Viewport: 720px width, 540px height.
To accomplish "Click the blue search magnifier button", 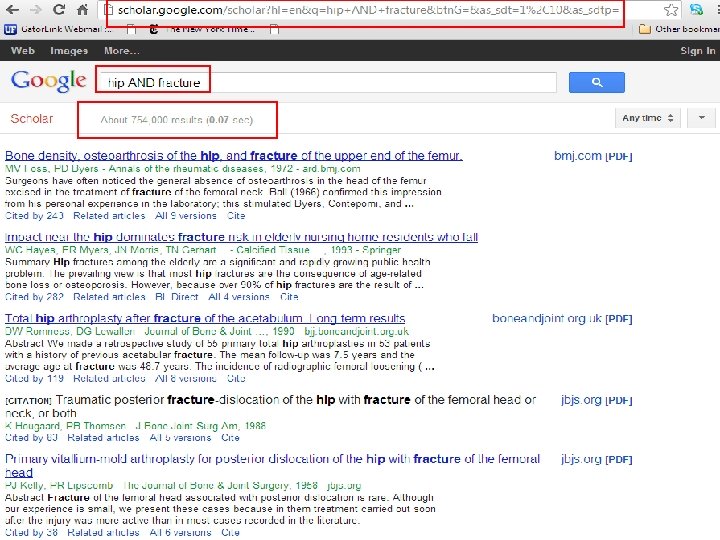I will 596,82.
